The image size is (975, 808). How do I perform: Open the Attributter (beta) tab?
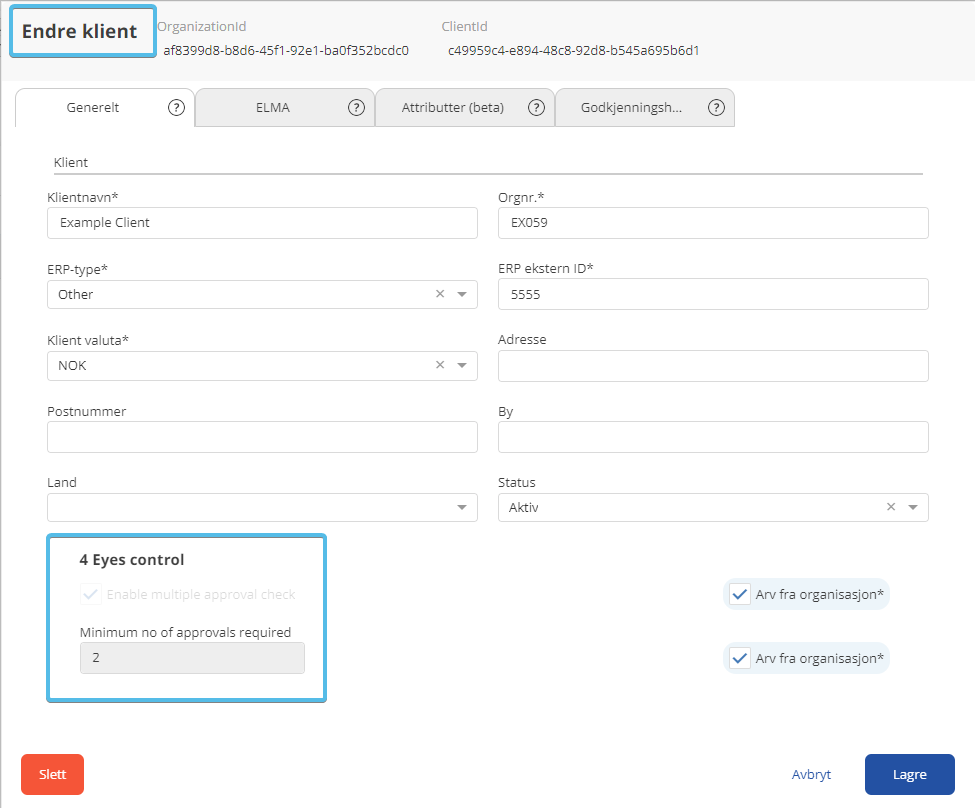coord(452,108)
